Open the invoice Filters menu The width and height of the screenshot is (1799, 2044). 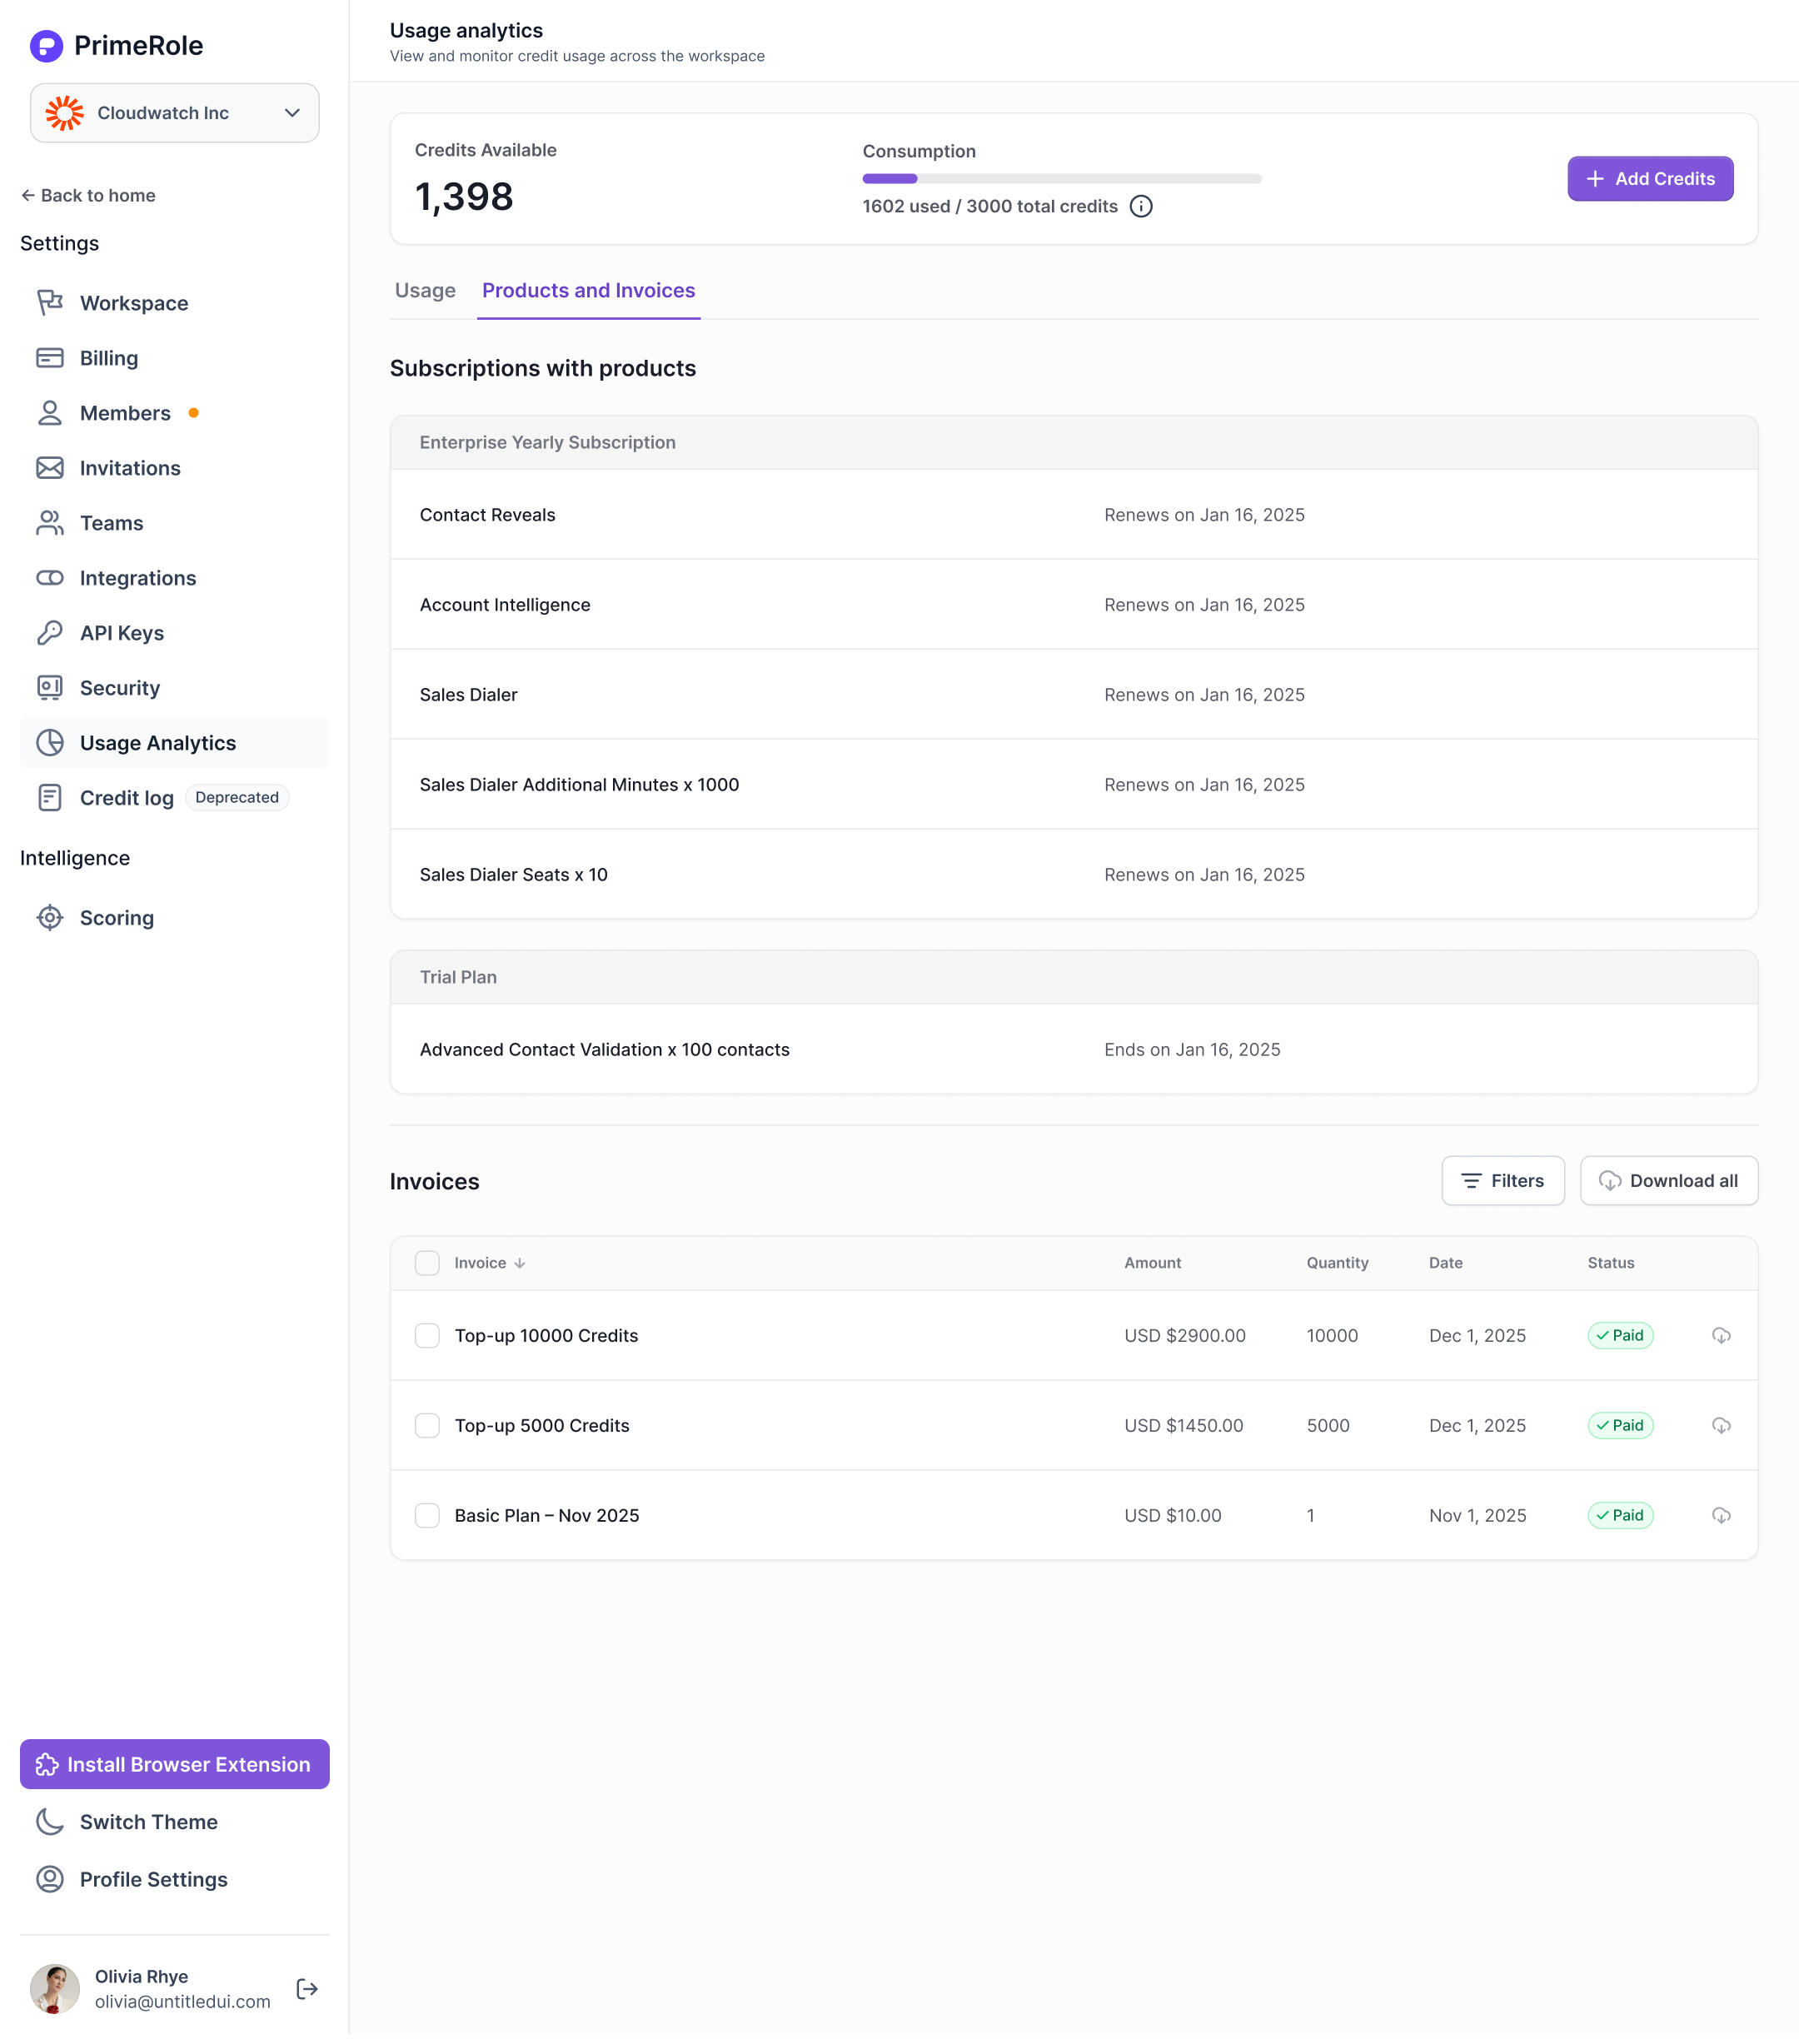1502,1181
